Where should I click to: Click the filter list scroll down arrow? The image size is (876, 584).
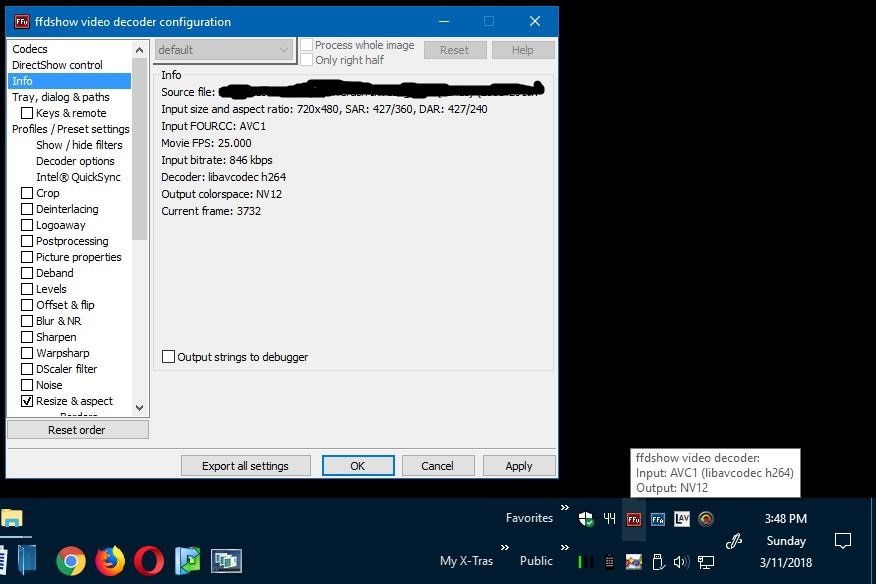click(140, 408)
